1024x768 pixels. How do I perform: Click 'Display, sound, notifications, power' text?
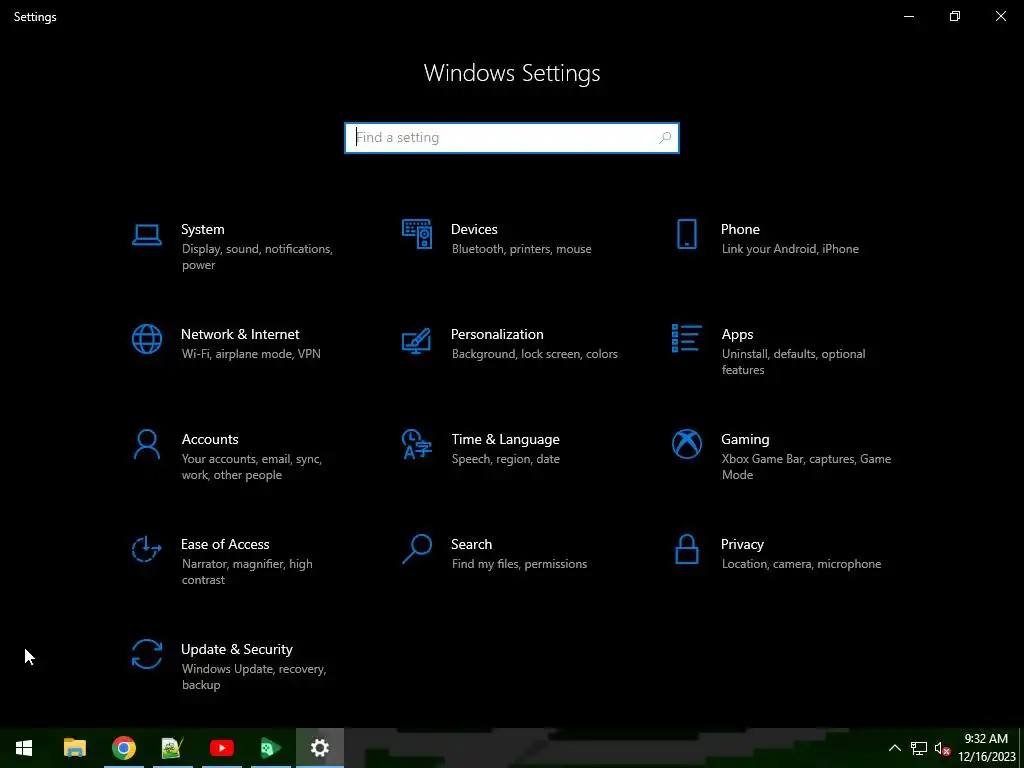click(x=257, y=257)
